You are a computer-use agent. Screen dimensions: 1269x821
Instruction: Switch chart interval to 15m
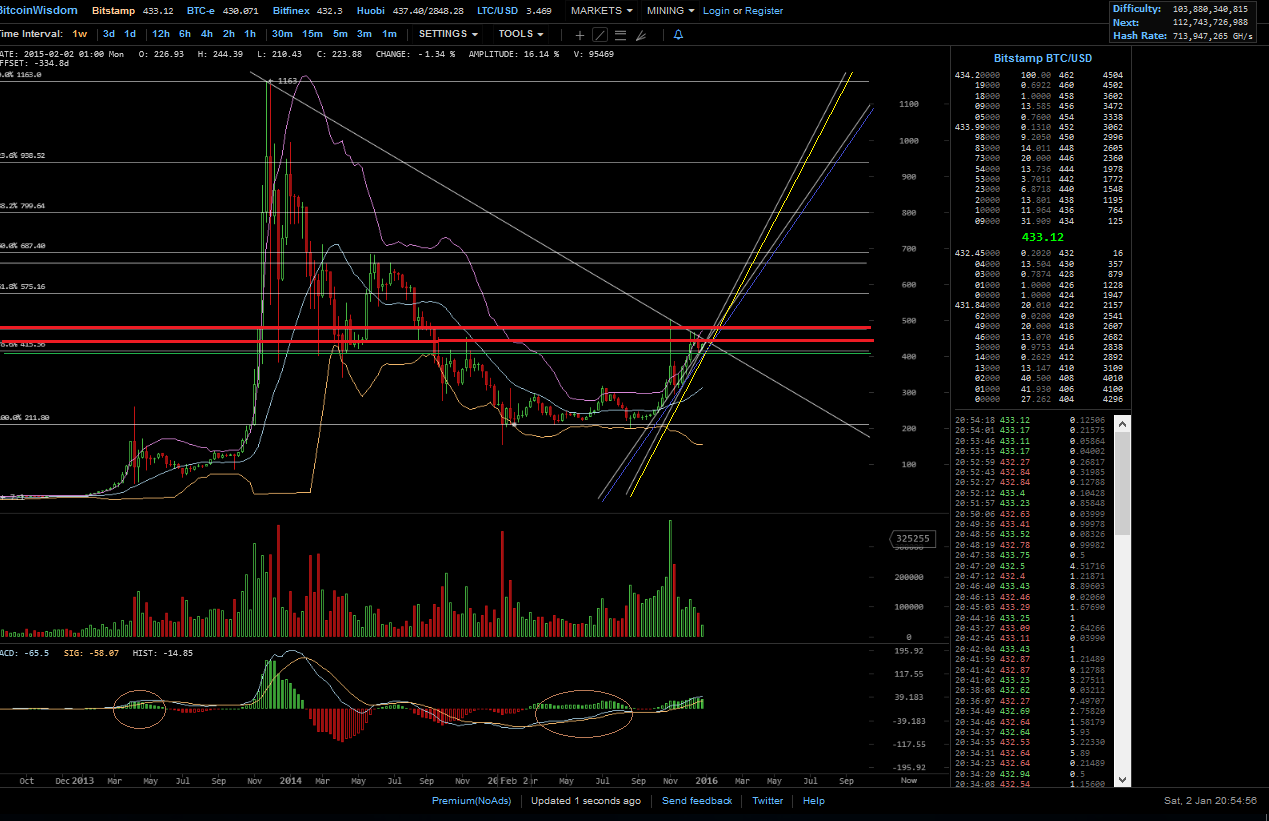(x=313, y=34)
